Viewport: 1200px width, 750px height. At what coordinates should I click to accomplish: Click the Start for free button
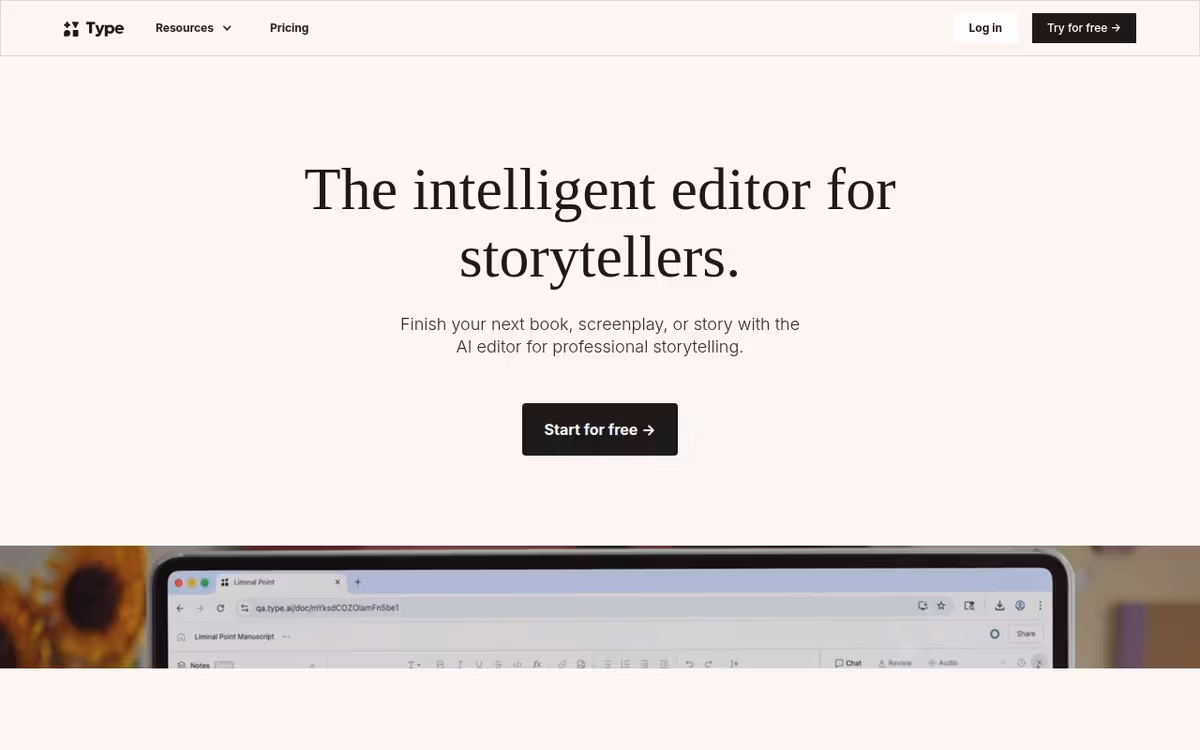pyautogui.click(x=600, y=429)
